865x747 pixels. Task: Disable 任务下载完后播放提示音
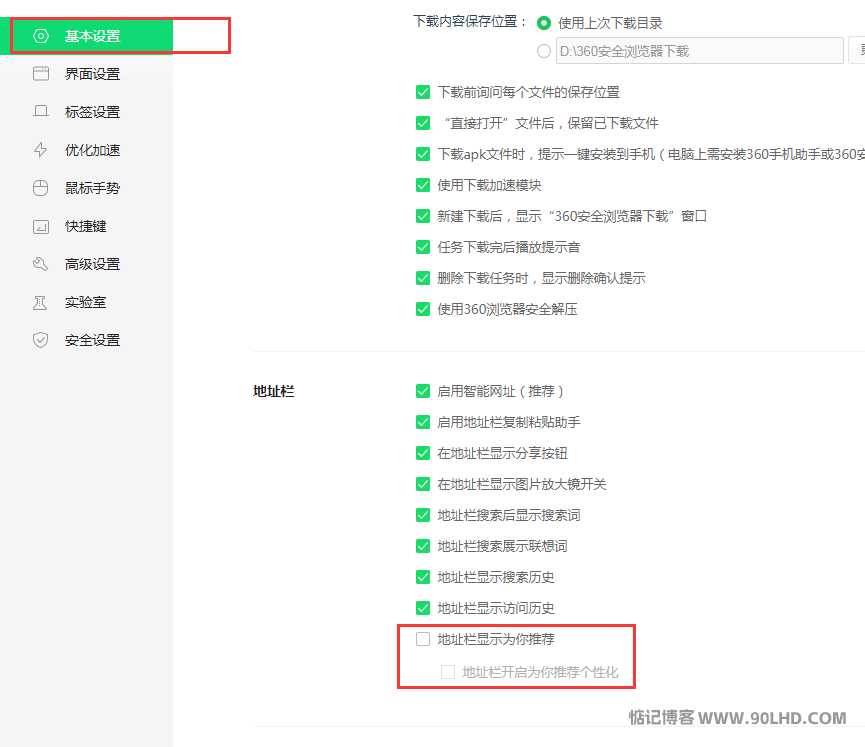[423, 247]
